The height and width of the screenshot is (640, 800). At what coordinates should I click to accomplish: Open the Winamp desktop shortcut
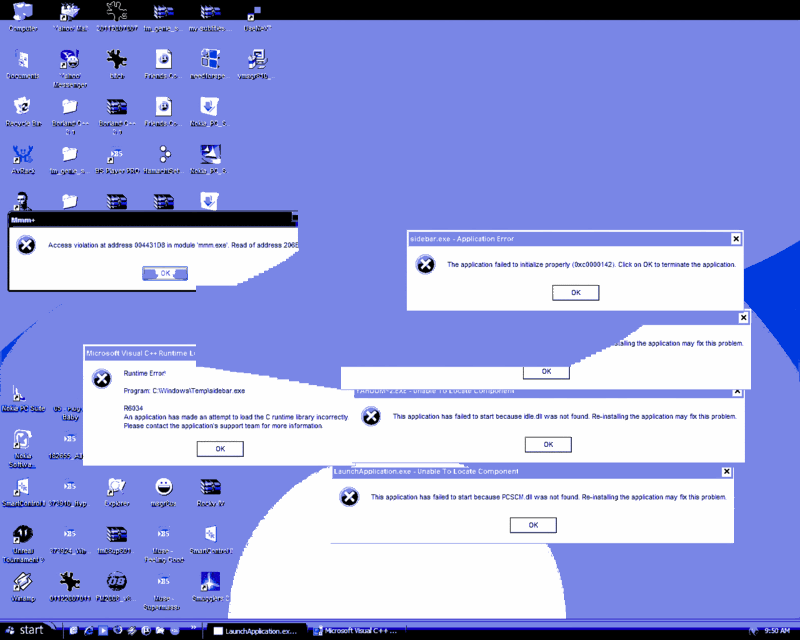pyautogui.click(x=22, y=583)
